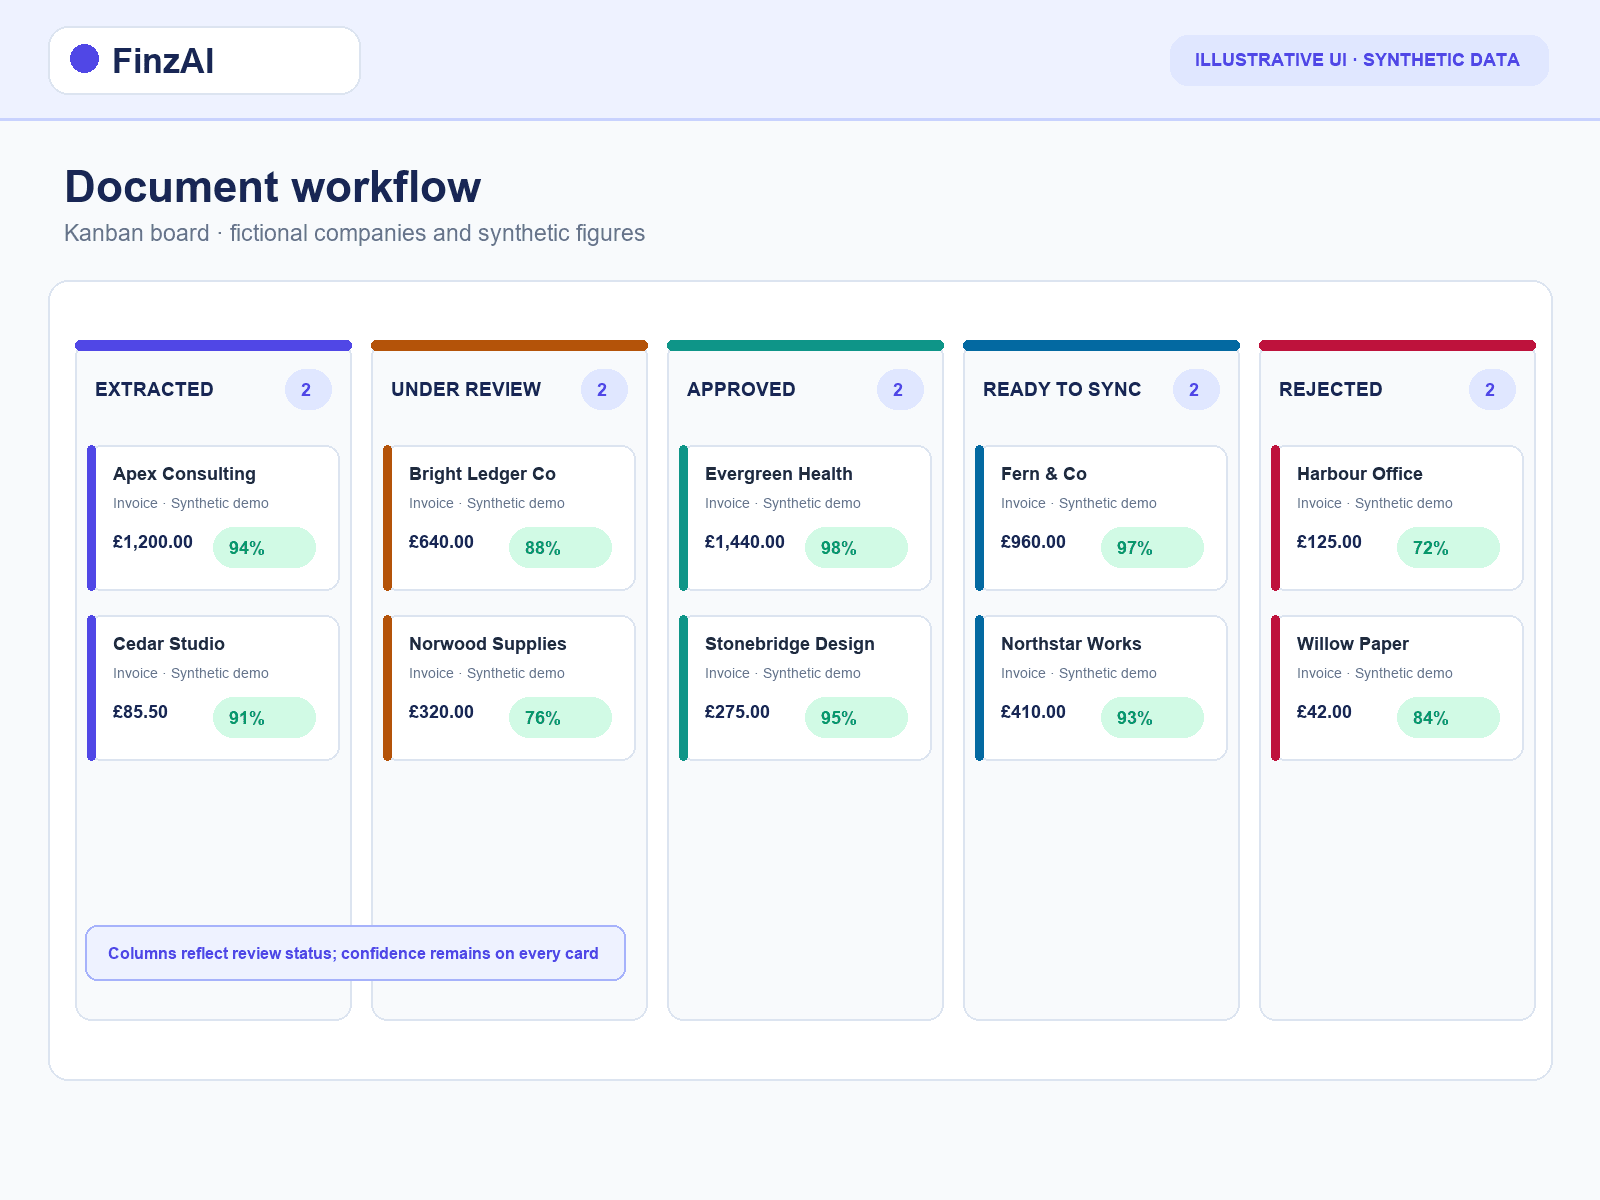Open the Apex Consulting invoice card
The image size is (1600, 1200).
pos(213,518)
